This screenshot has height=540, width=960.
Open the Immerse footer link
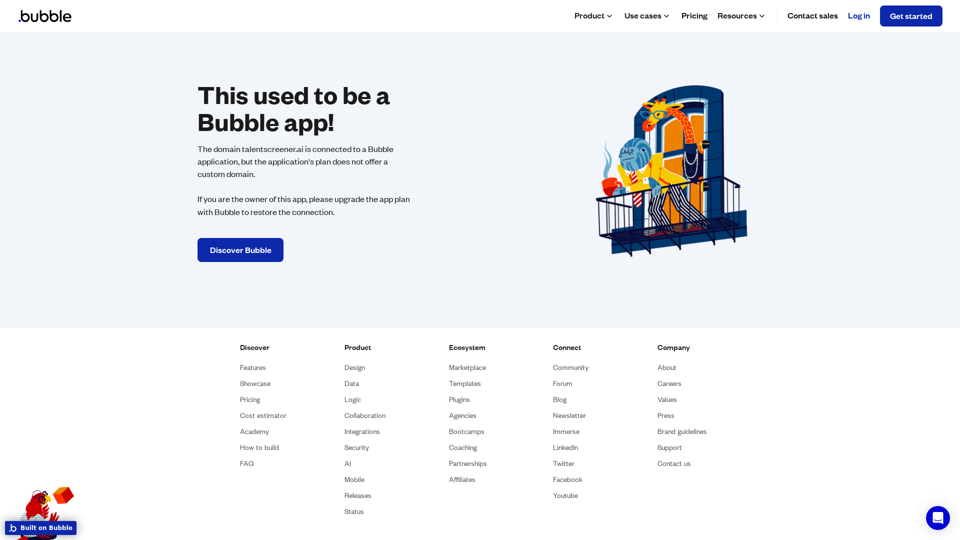point(566,431)
